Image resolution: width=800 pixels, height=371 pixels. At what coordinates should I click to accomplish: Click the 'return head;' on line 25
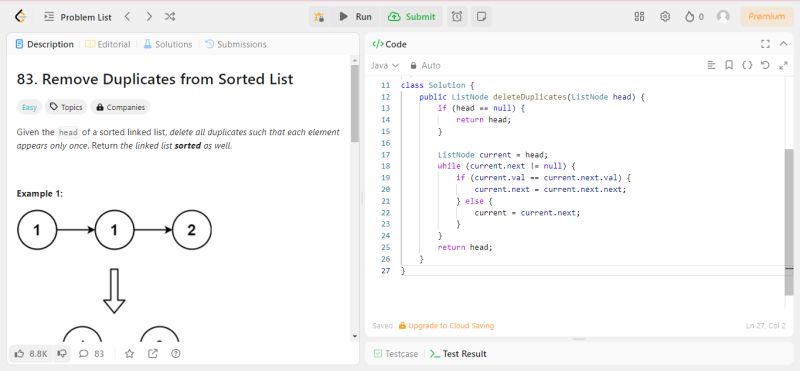point(465,247)
